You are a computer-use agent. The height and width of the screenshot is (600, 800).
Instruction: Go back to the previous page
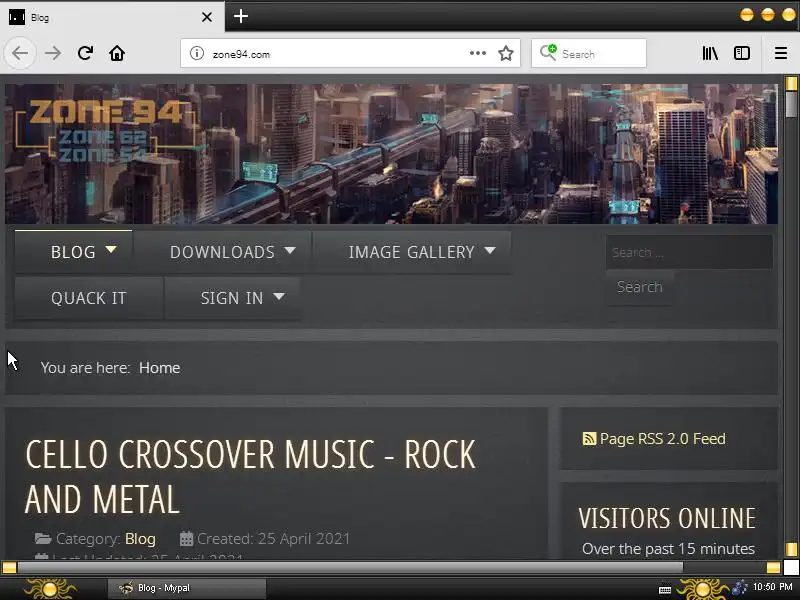pyautogui.click(x=20, y=53)
